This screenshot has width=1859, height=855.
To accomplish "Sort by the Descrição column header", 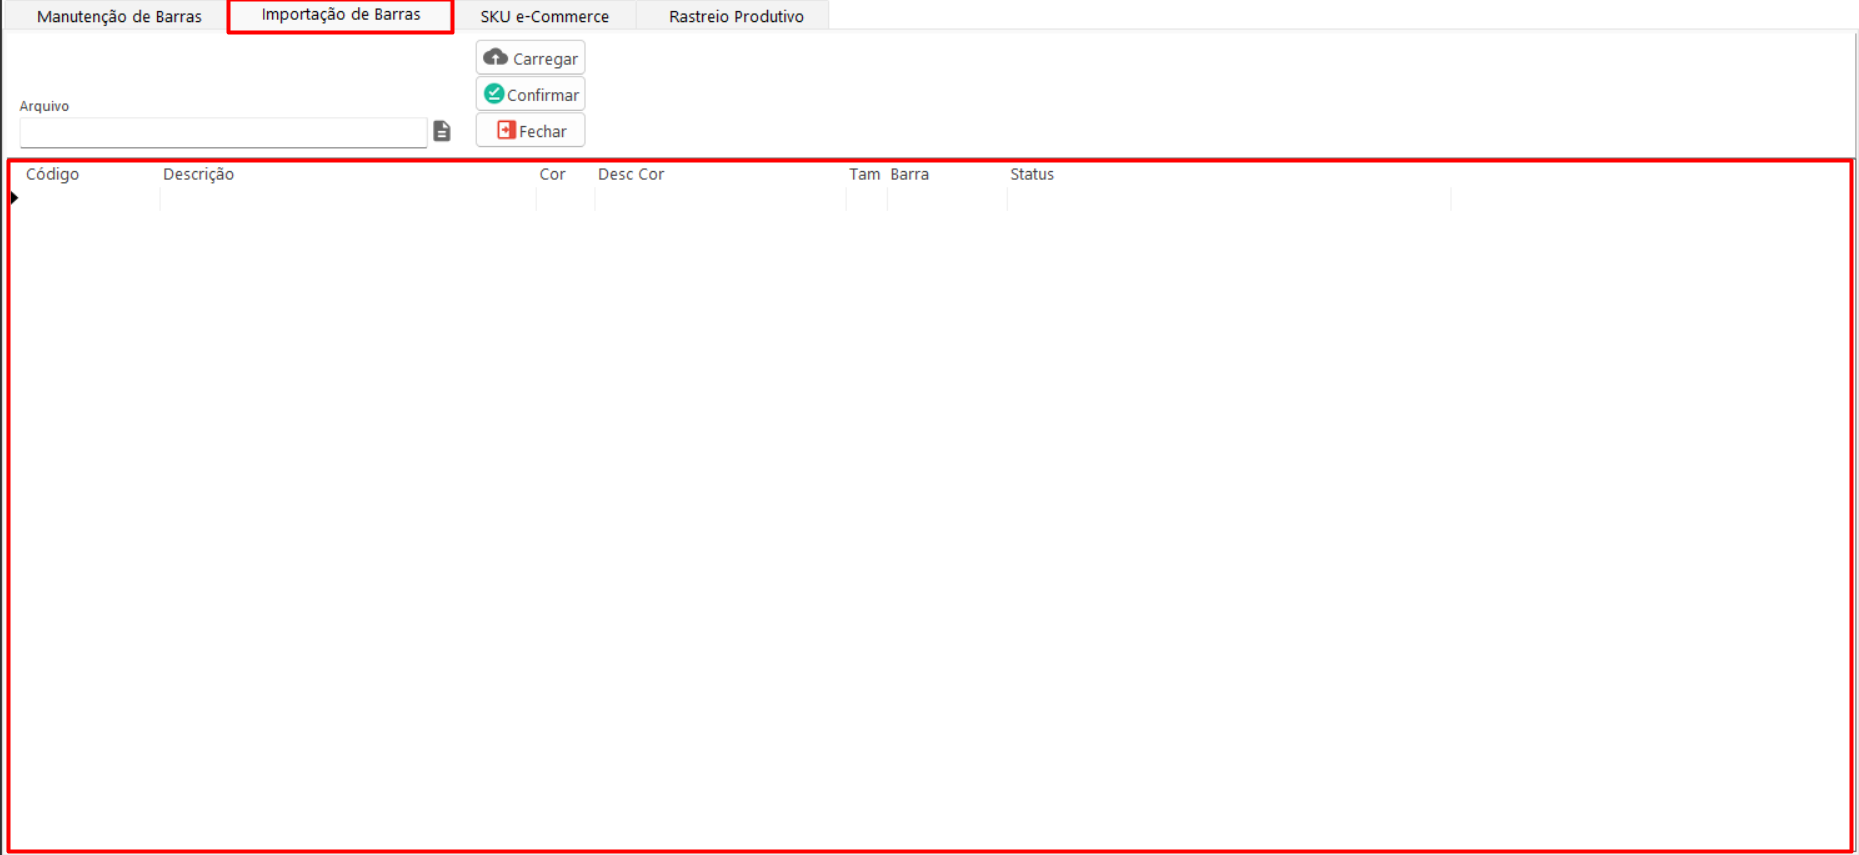I will pos(198,174).
